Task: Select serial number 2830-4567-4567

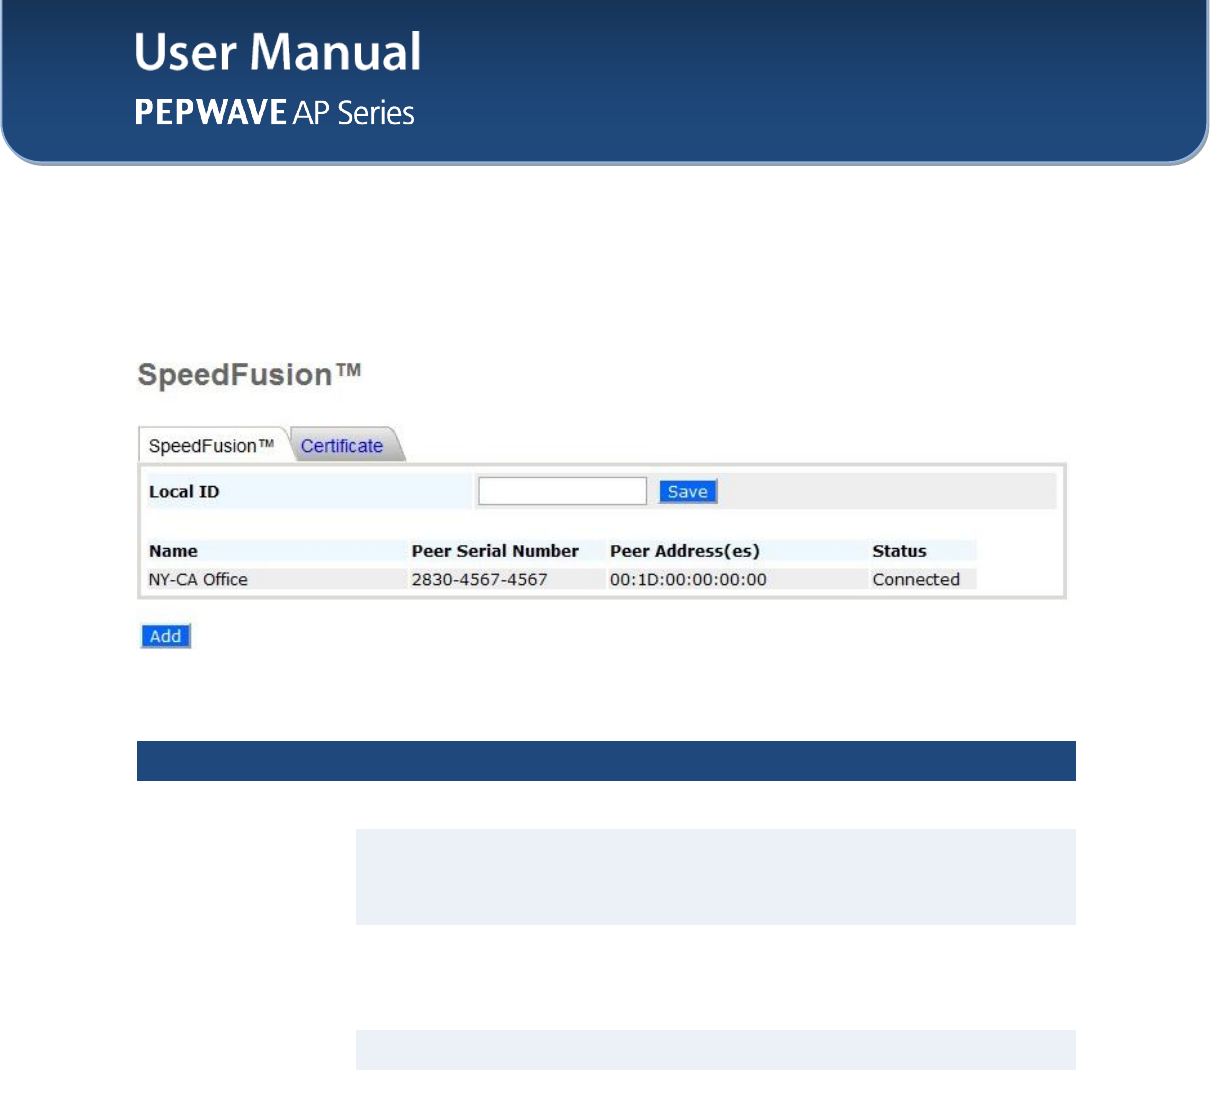Action: coord(479,580)
